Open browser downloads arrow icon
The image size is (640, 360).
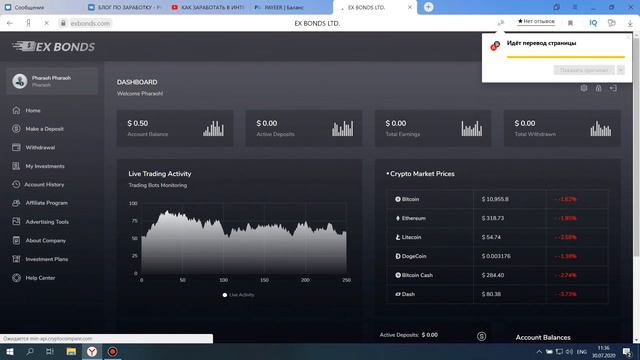630,24
